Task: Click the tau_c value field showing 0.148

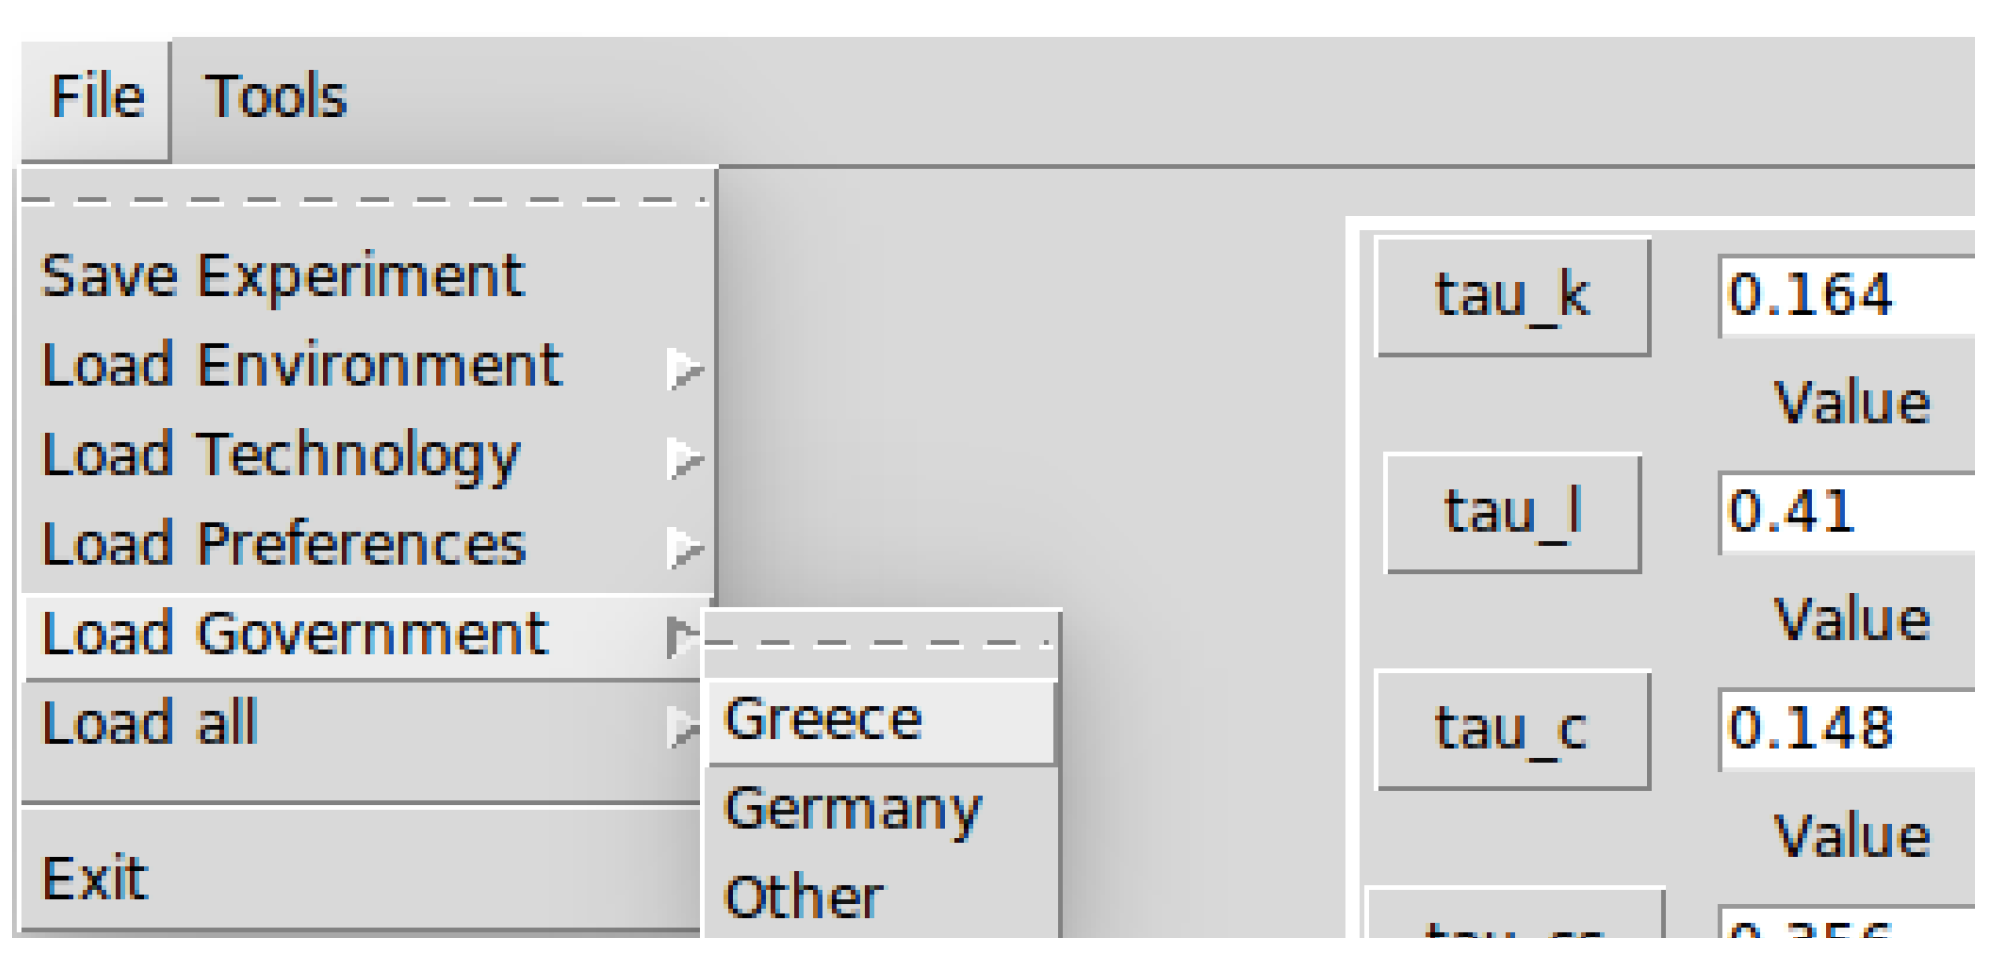Action: click(1846, 728)
